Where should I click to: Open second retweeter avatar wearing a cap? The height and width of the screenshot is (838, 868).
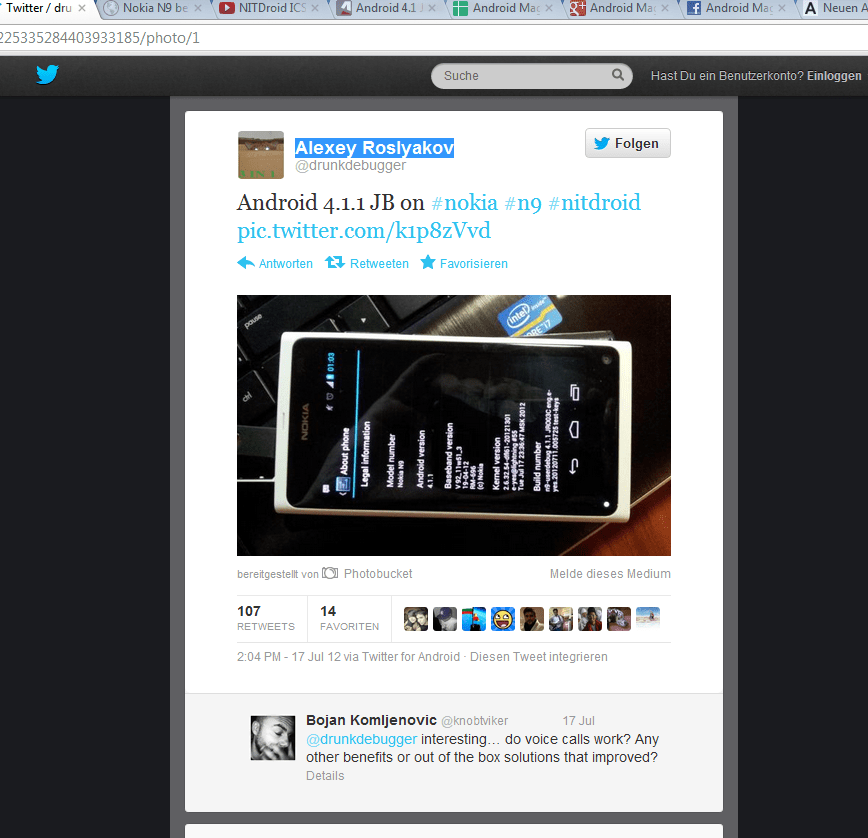point(445,619)
